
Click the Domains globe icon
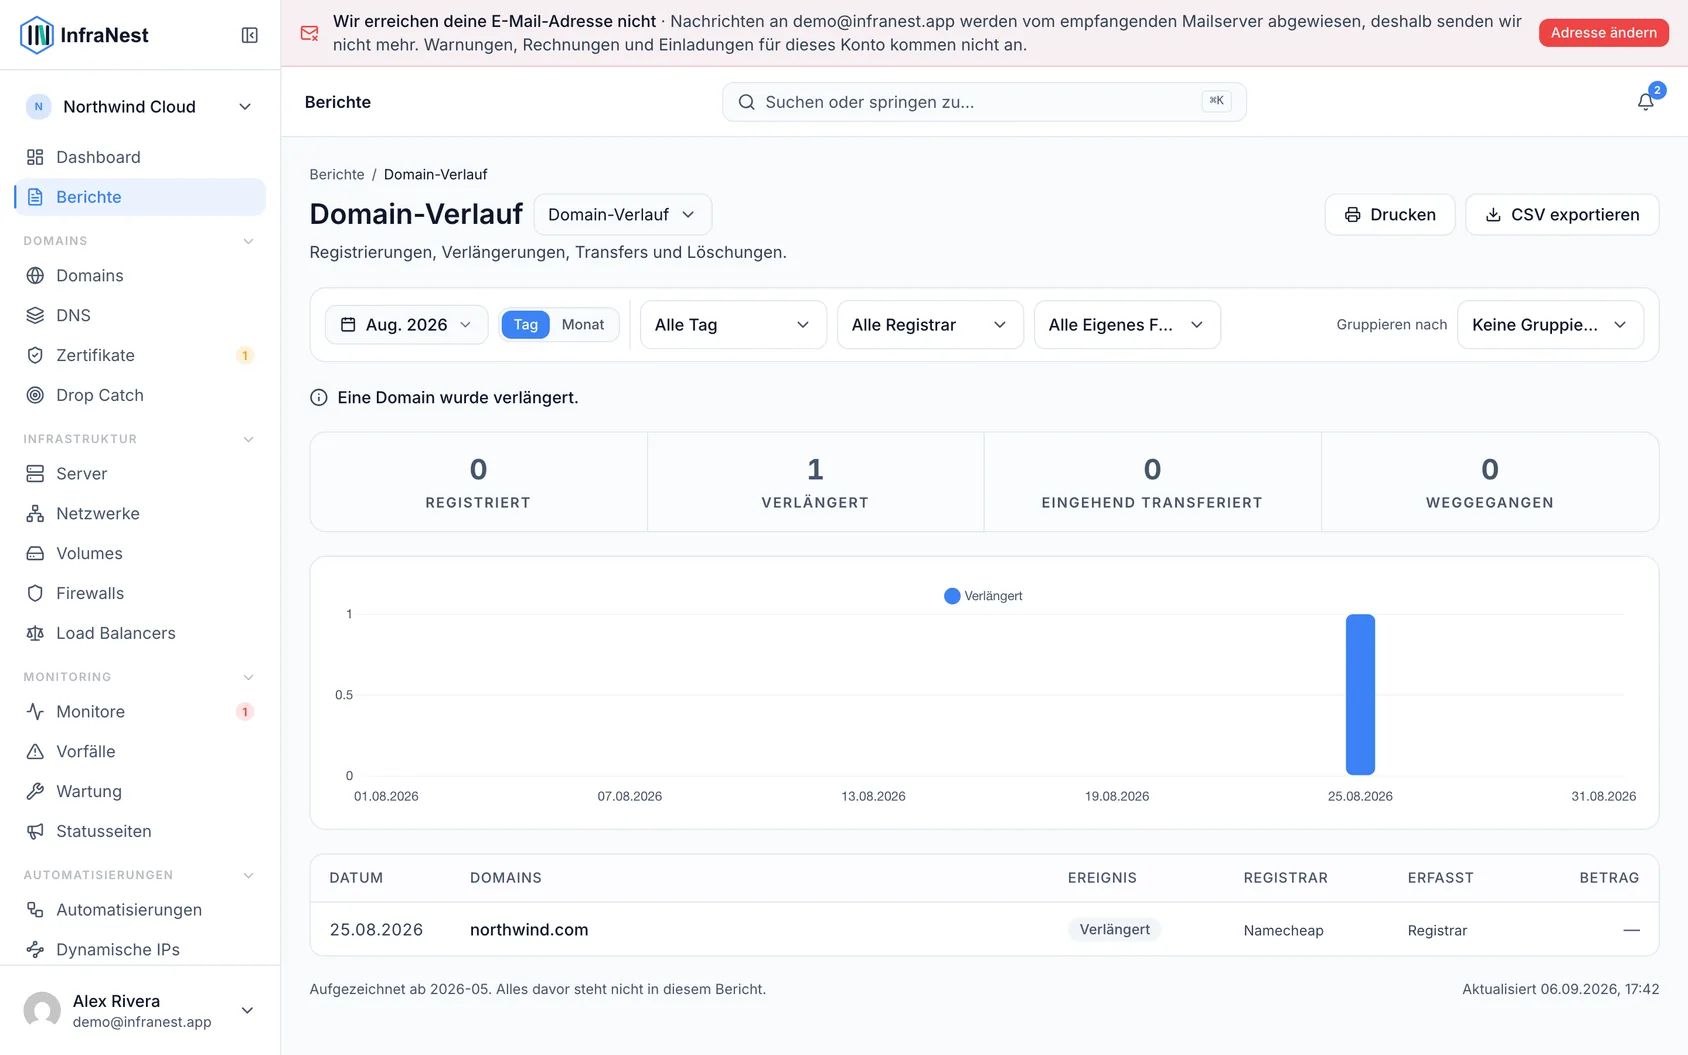coord(35,275)
